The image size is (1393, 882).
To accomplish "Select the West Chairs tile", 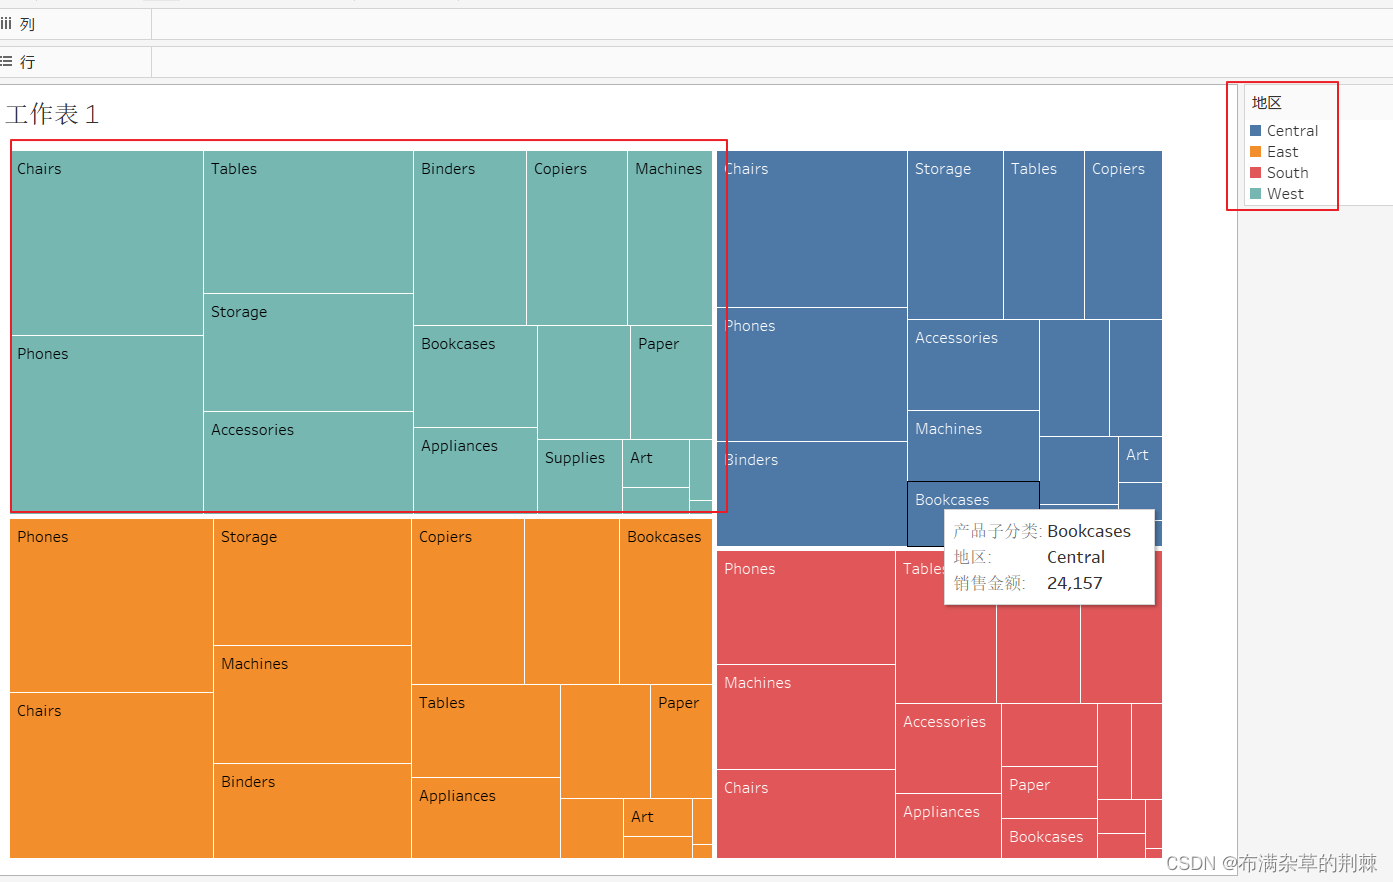I will tap(107, 243).
